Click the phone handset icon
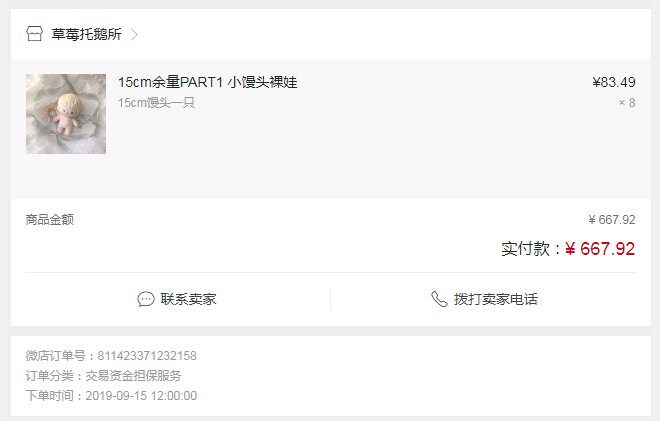This screenshot has width=660, height=421. coord(439,299)
